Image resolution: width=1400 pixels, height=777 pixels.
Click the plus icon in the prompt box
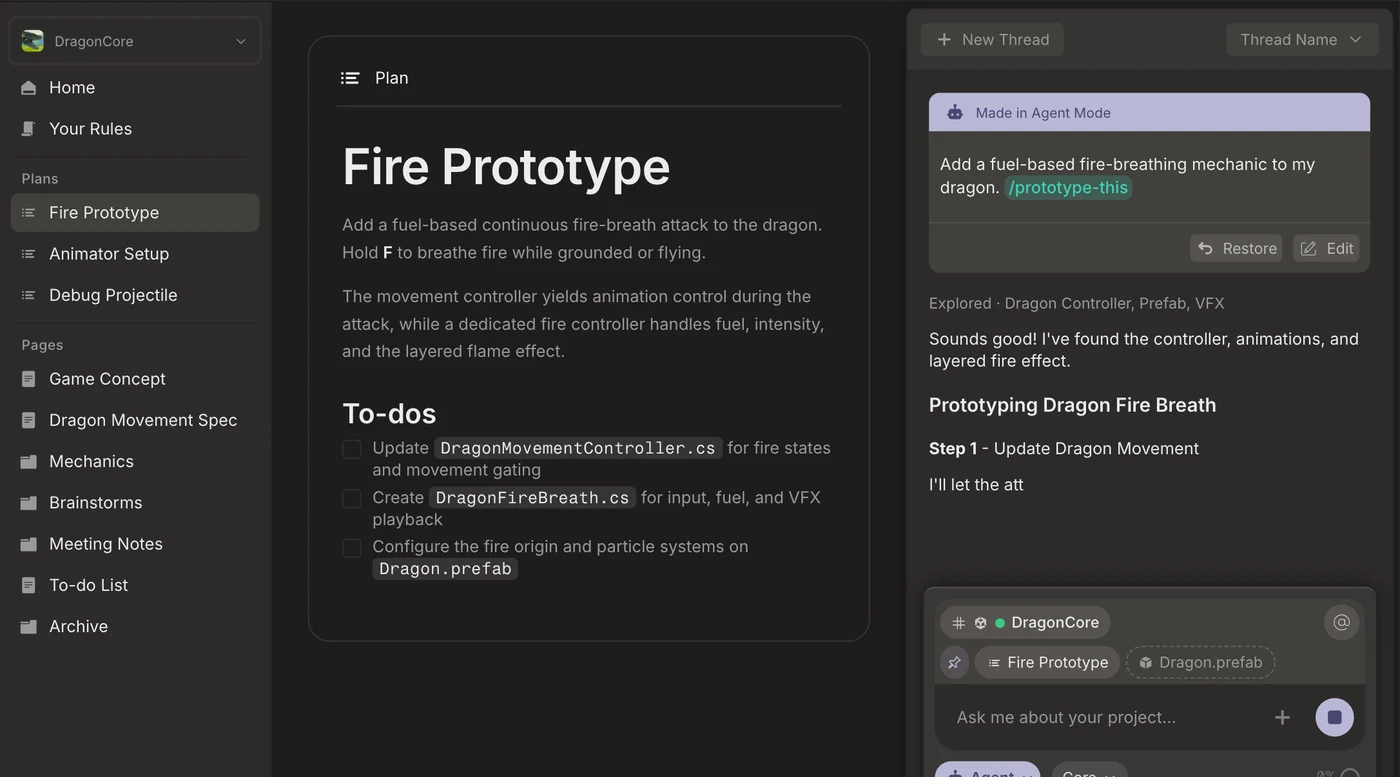1282,717
